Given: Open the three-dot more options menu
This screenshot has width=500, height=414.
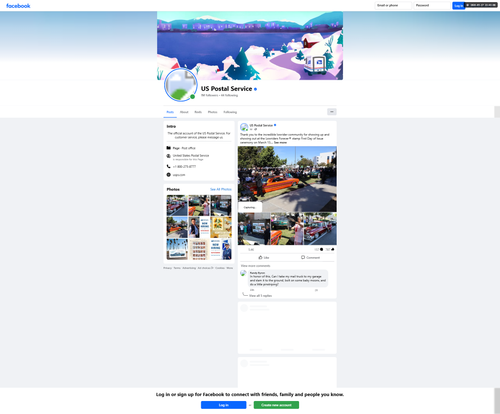Looking at the screenshot, I should click(332, 112).
